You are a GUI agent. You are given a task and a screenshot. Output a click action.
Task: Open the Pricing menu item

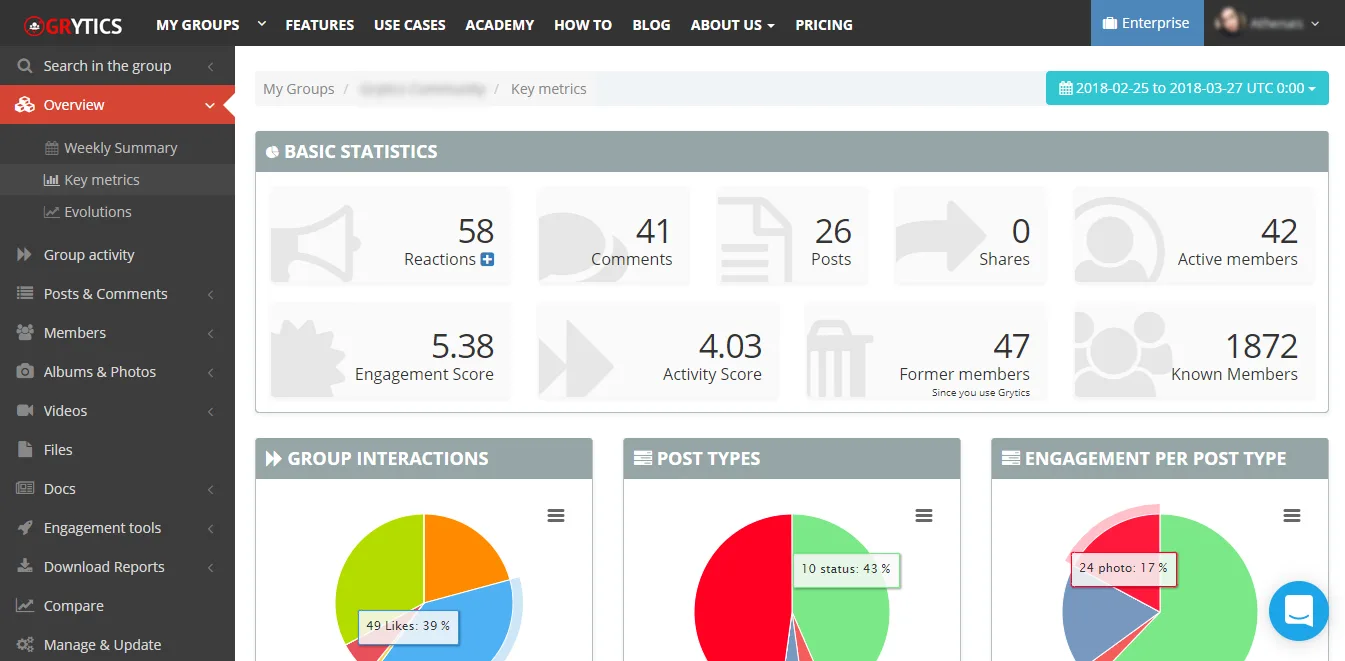point(824,24)
